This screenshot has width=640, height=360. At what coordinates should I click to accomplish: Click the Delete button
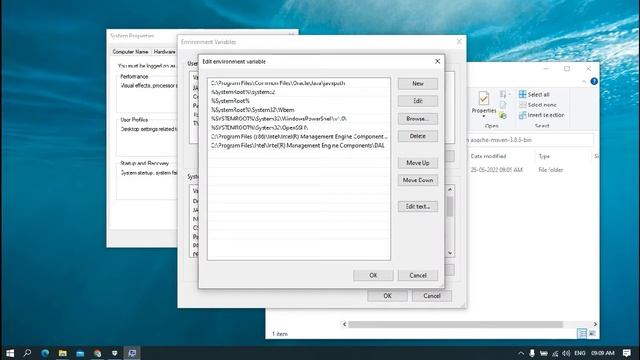tap(418, 136)
